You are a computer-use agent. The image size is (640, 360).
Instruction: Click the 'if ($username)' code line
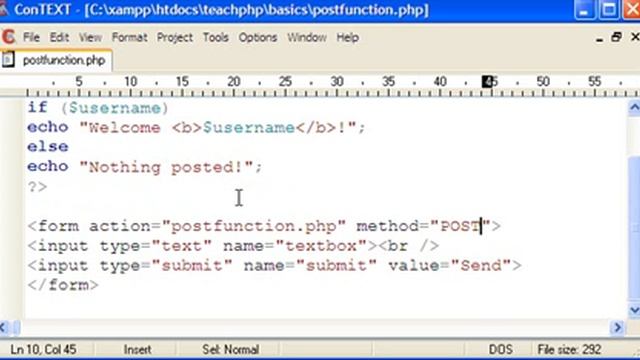click(98, 108)
